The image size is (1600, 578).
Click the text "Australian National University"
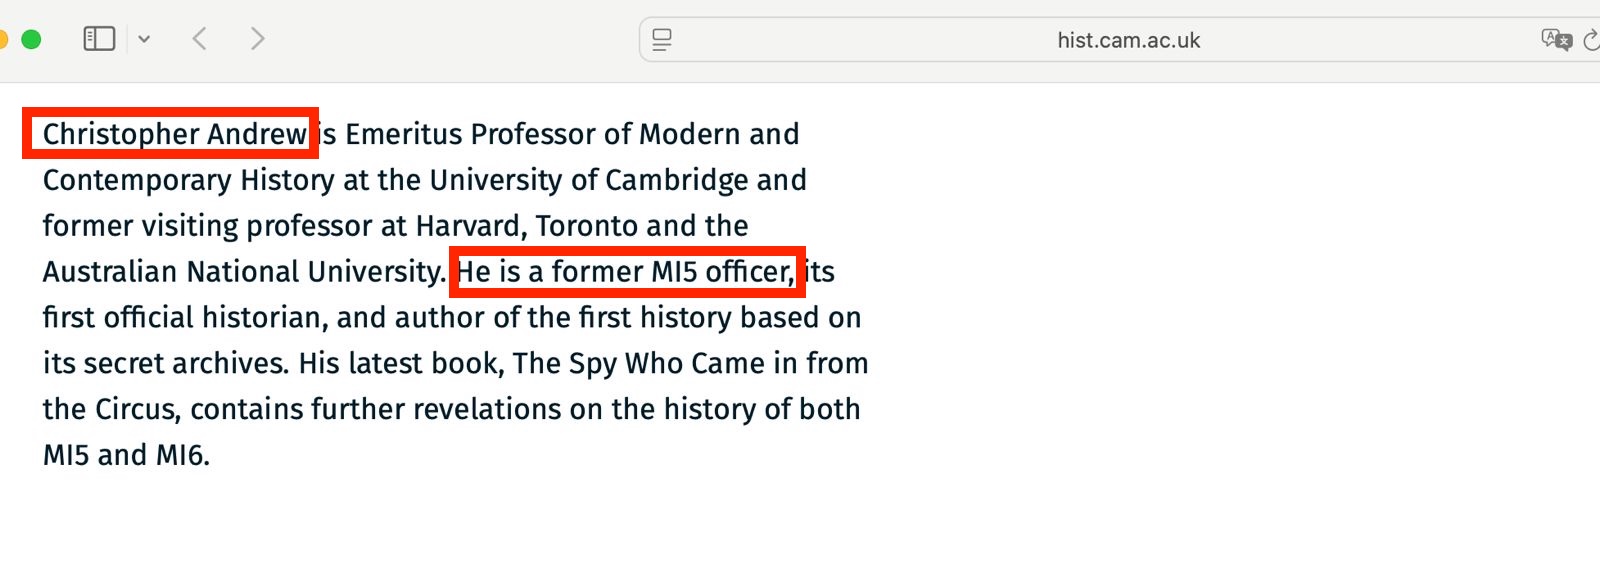(x=242, y=272)
